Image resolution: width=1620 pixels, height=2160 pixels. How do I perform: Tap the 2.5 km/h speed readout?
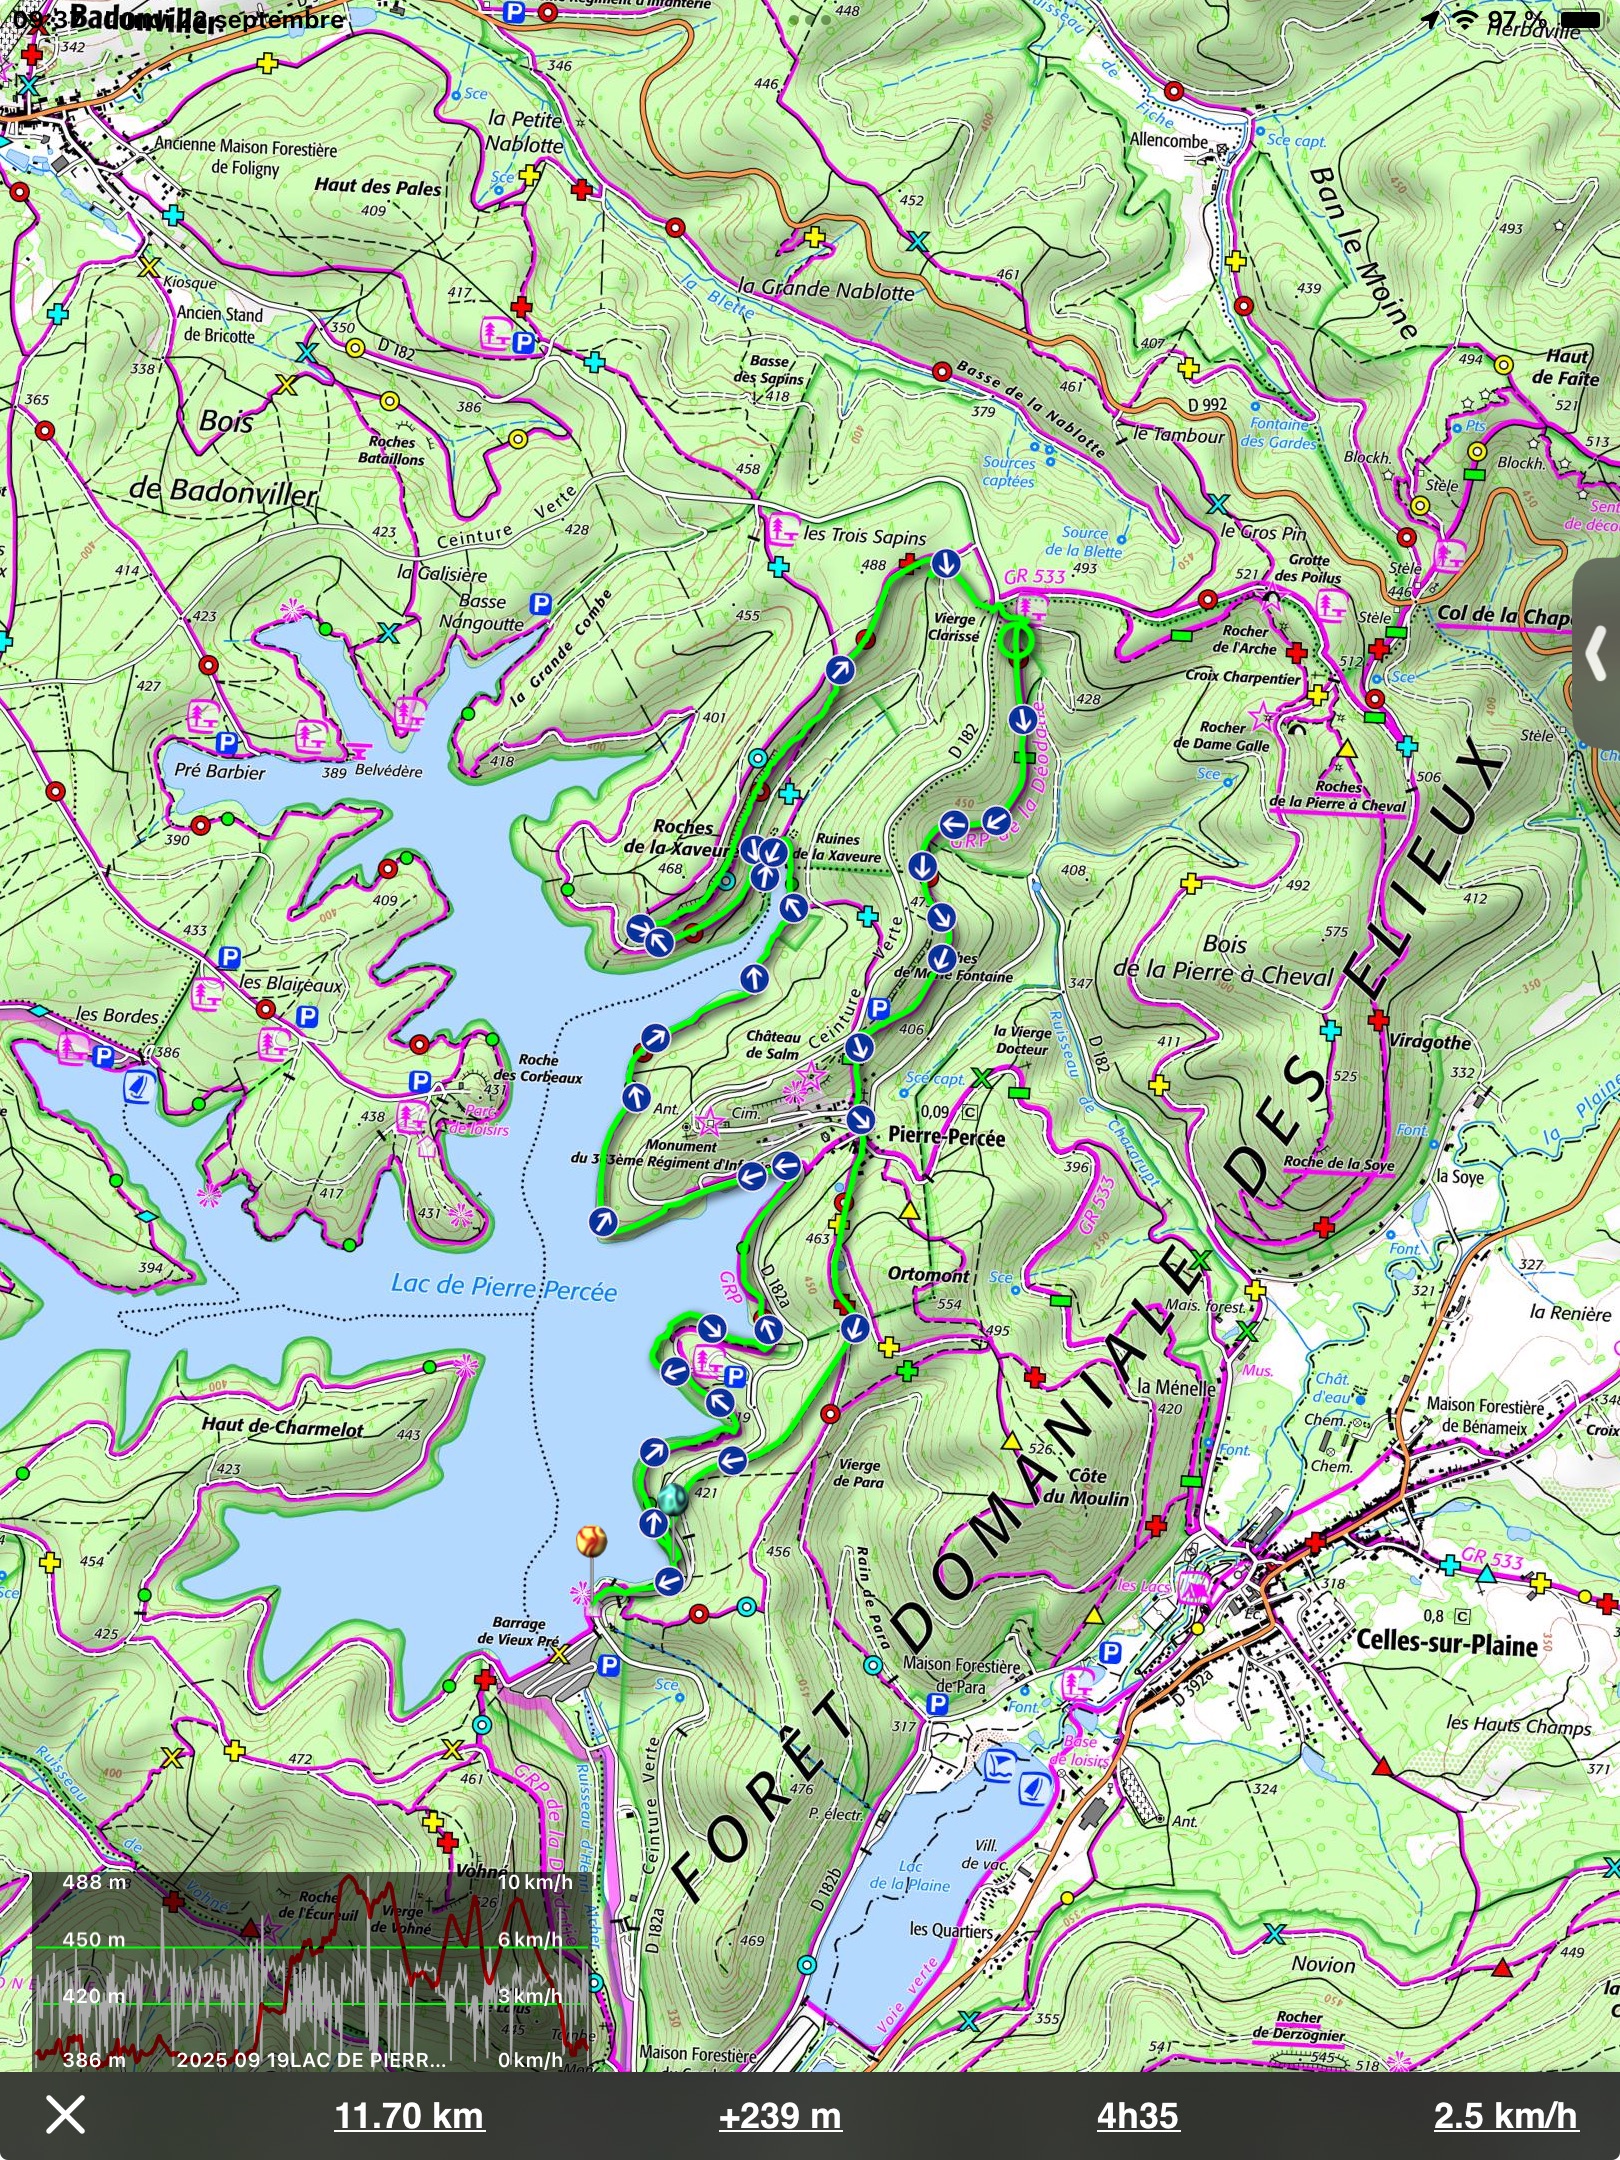point(1505,2116)
